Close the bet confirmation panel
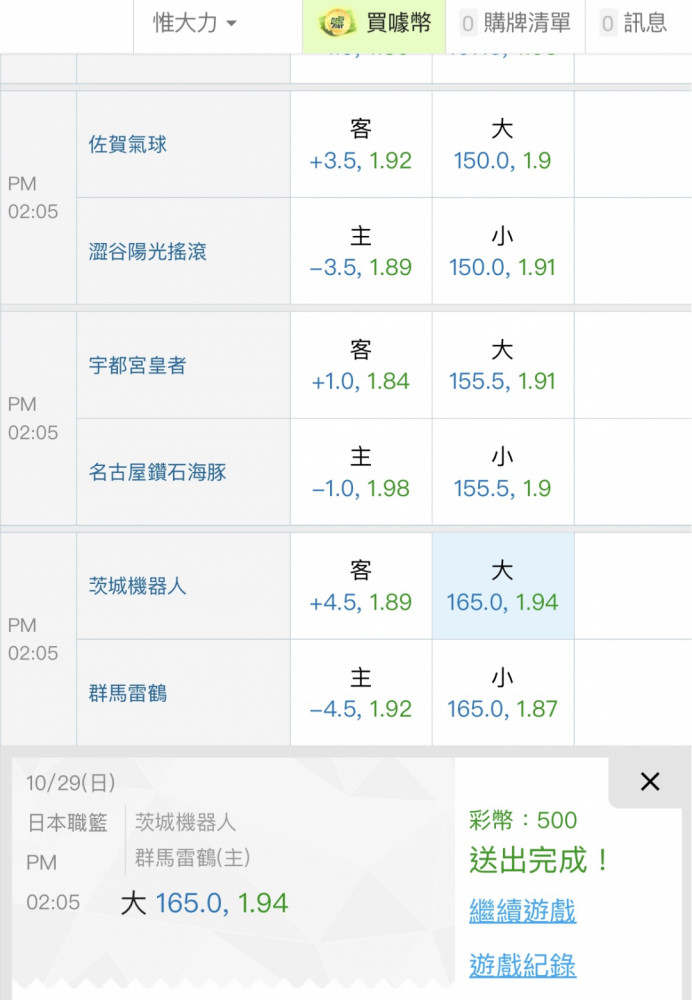692x1000 pixels. coord(649,781)
